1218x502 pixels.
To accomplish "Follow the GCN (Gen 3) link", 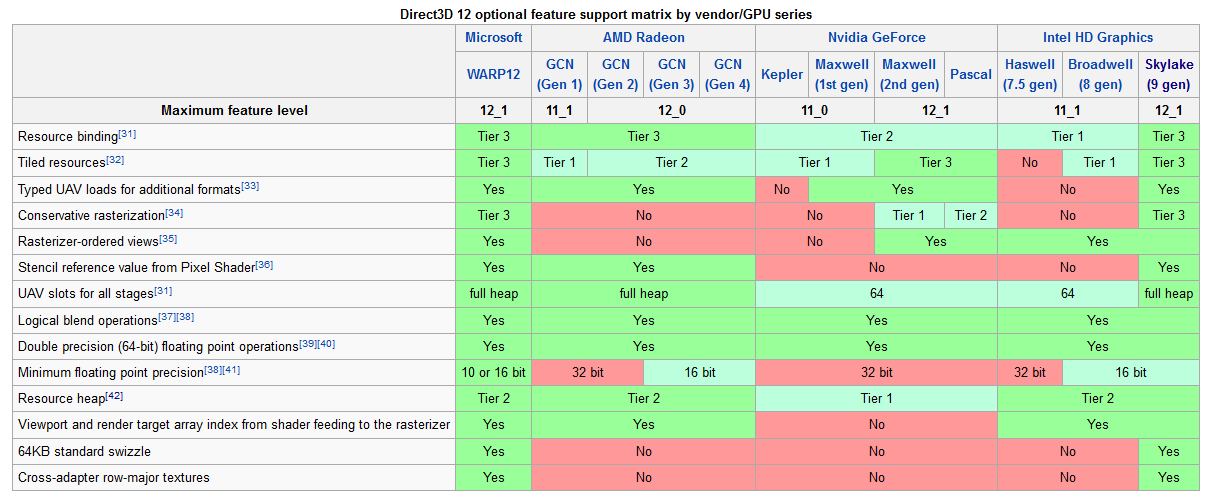I will 671,74.
